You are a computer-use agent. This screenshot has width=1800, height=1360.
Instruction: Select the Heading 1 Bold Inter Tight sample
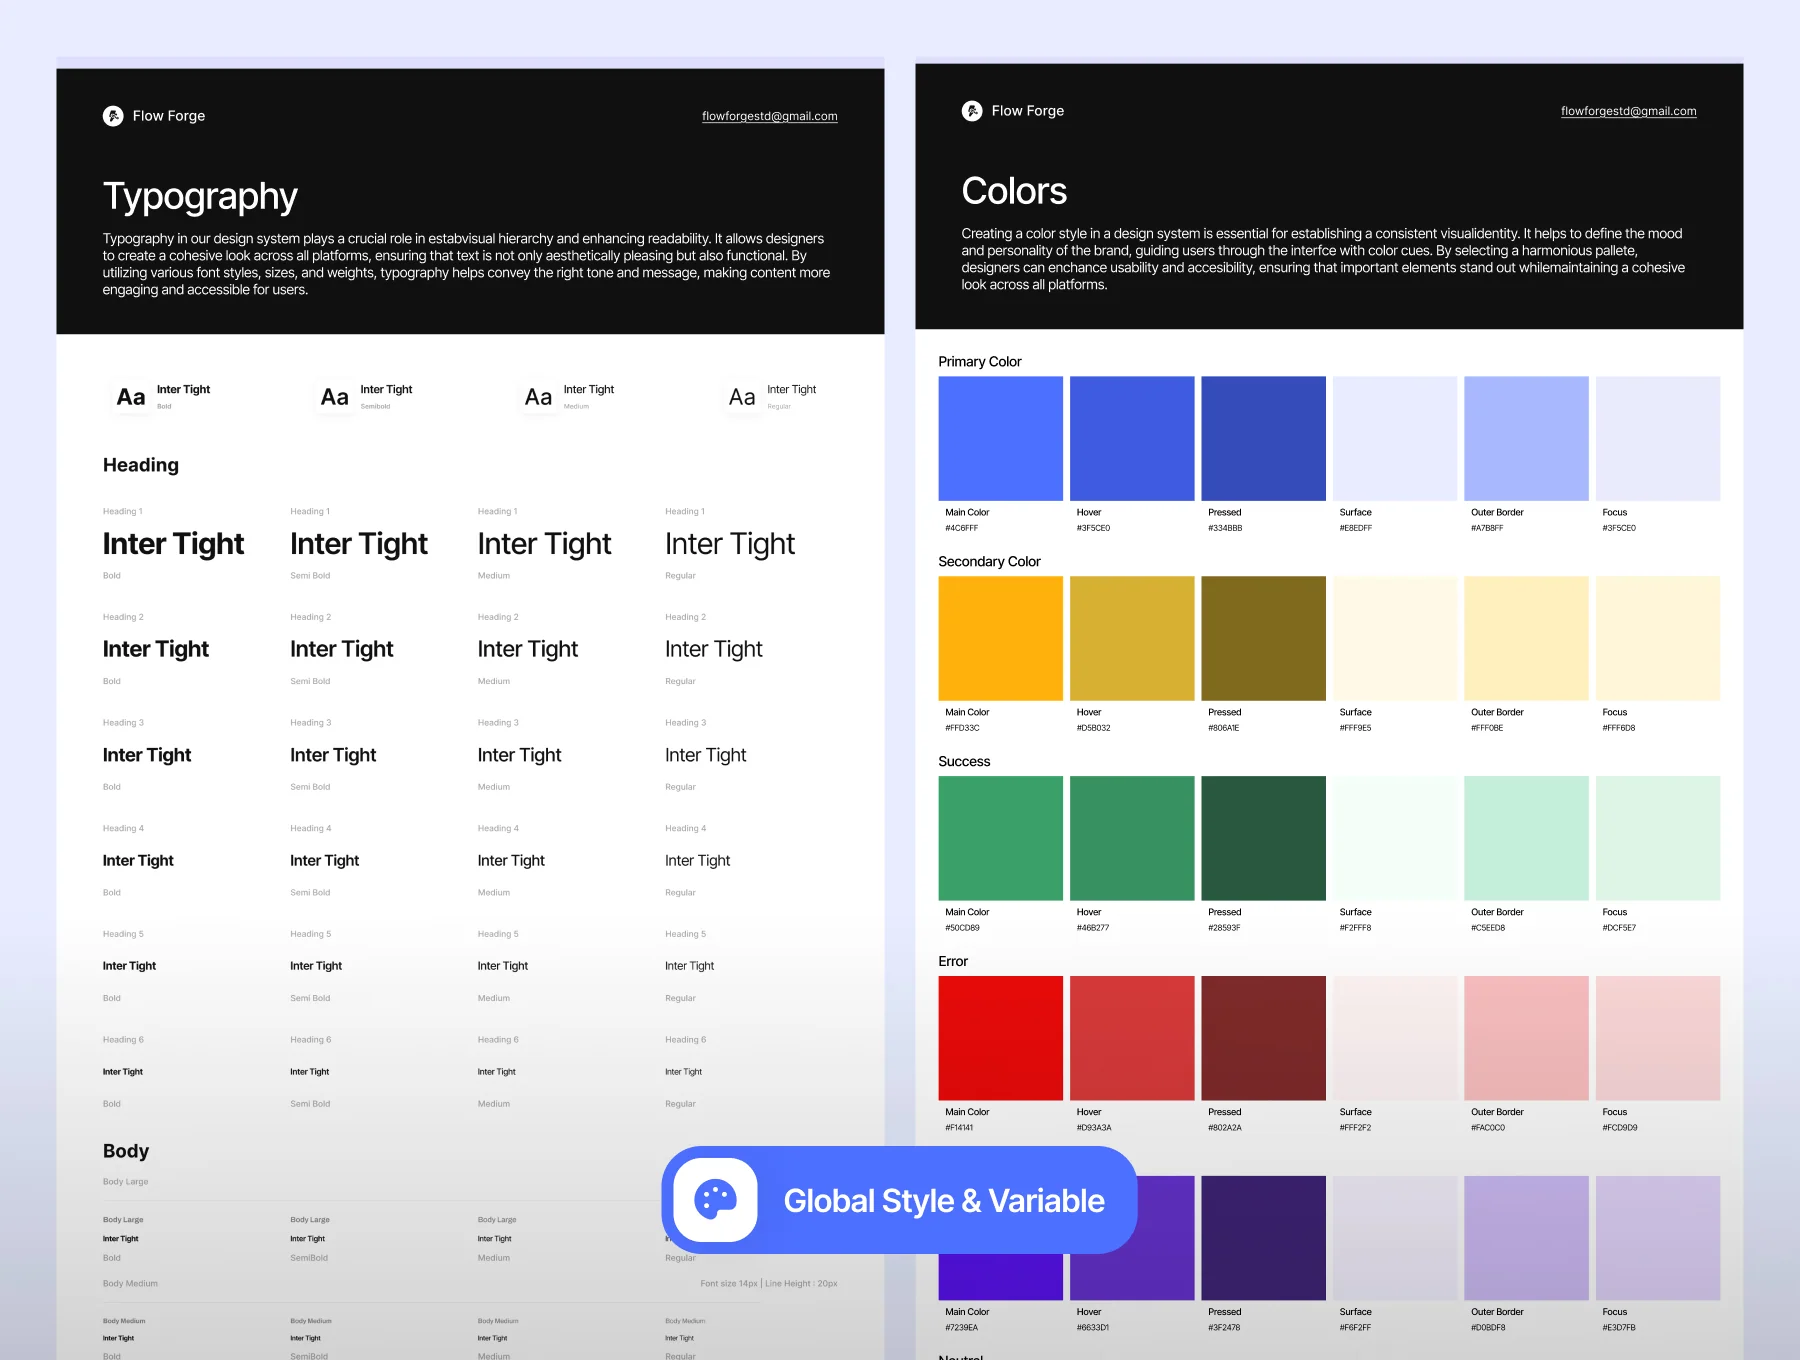coord(174,544)
